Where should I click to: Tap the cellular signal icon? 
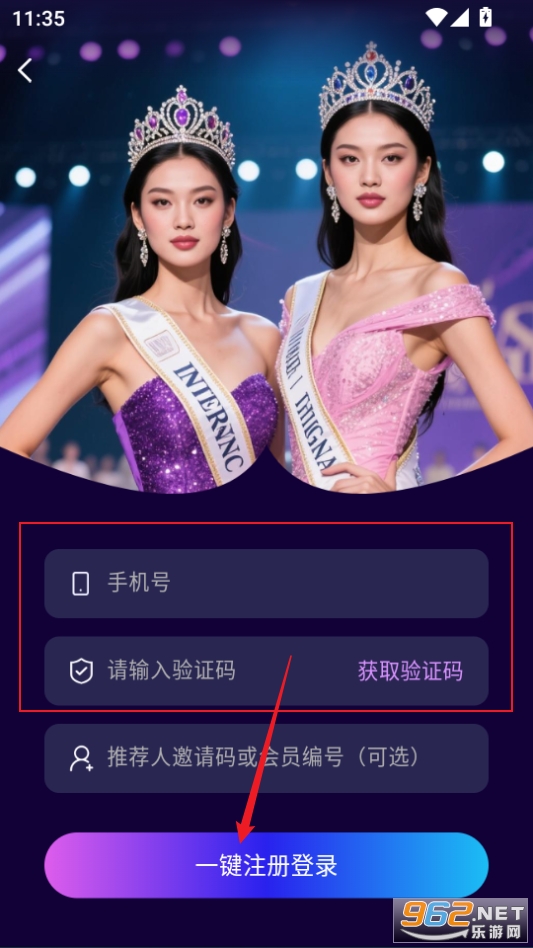[460, 18]
